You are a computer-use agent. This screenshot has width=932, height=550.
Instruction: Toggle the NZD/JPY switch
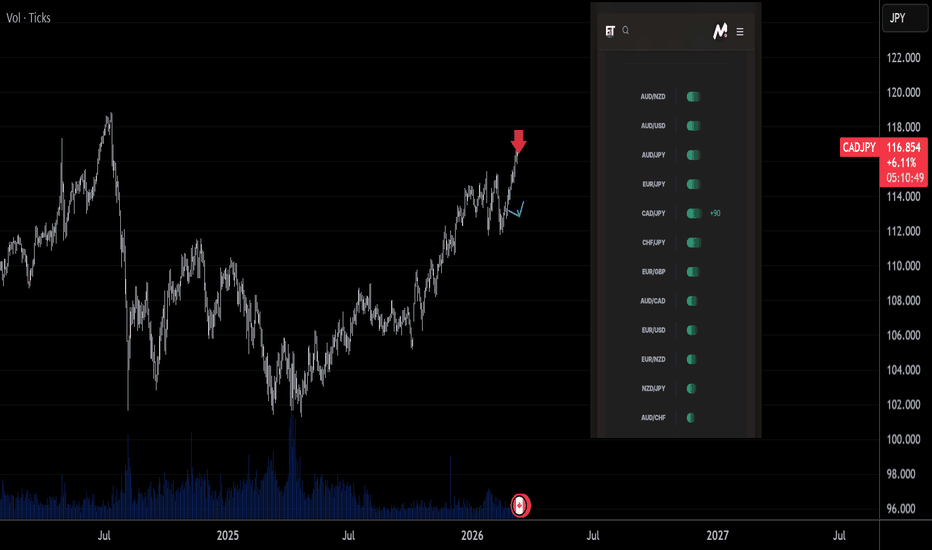[x=693, y=388]
